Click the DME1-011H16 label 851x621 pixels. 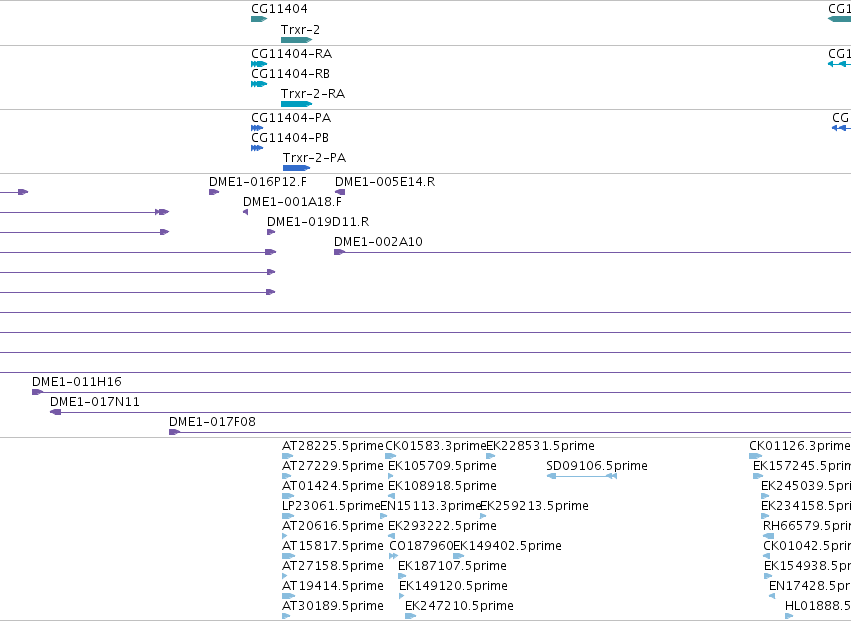coord(77,382)
